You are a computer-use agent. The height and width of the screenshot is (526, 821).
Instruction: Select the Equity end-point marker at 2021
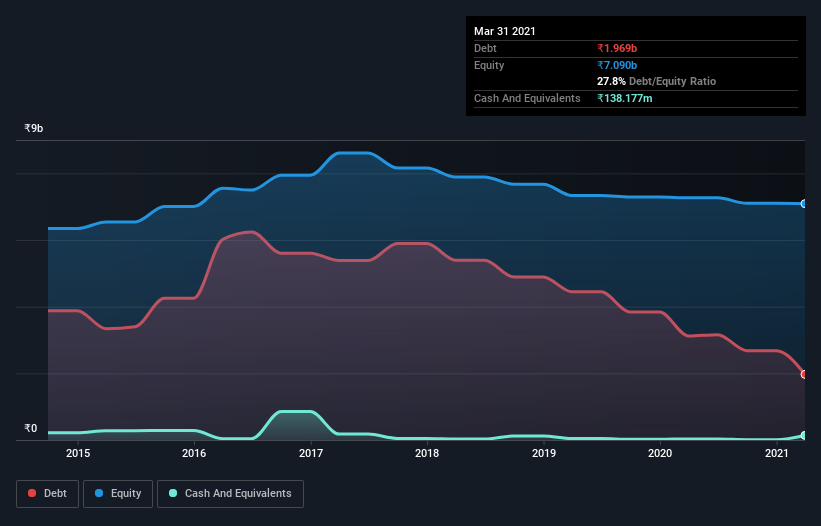pos(804,204)
